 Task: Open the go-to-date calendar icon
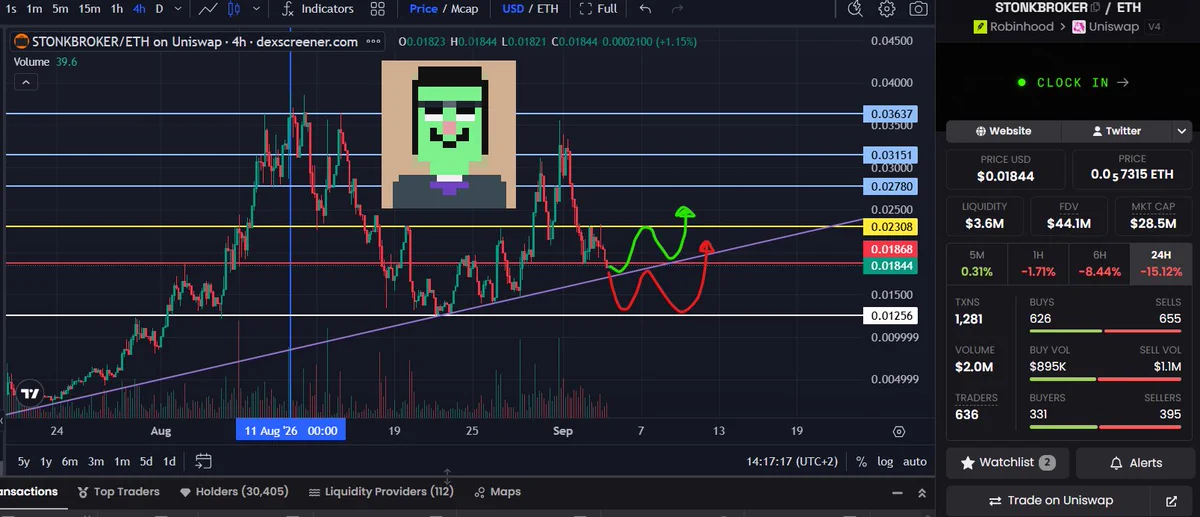point(204,462)
